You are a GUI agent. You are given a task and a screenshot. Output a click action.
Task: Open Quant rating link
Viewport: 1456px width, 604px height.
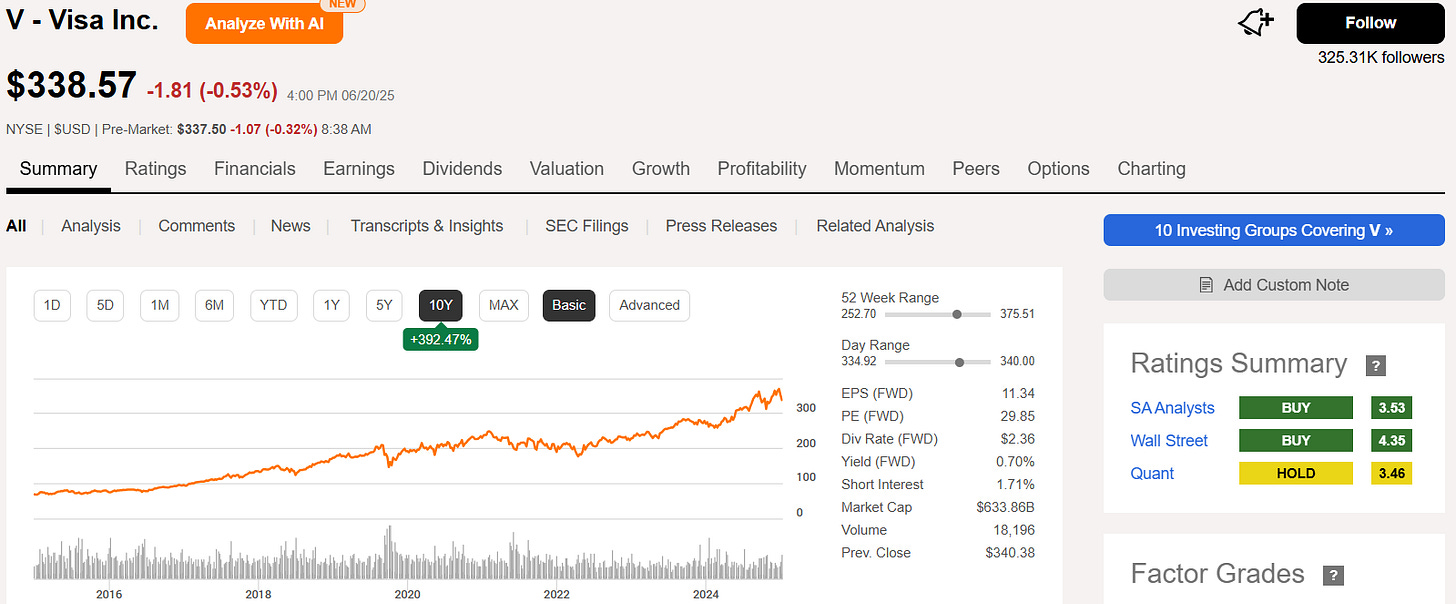pos(1152,474)
